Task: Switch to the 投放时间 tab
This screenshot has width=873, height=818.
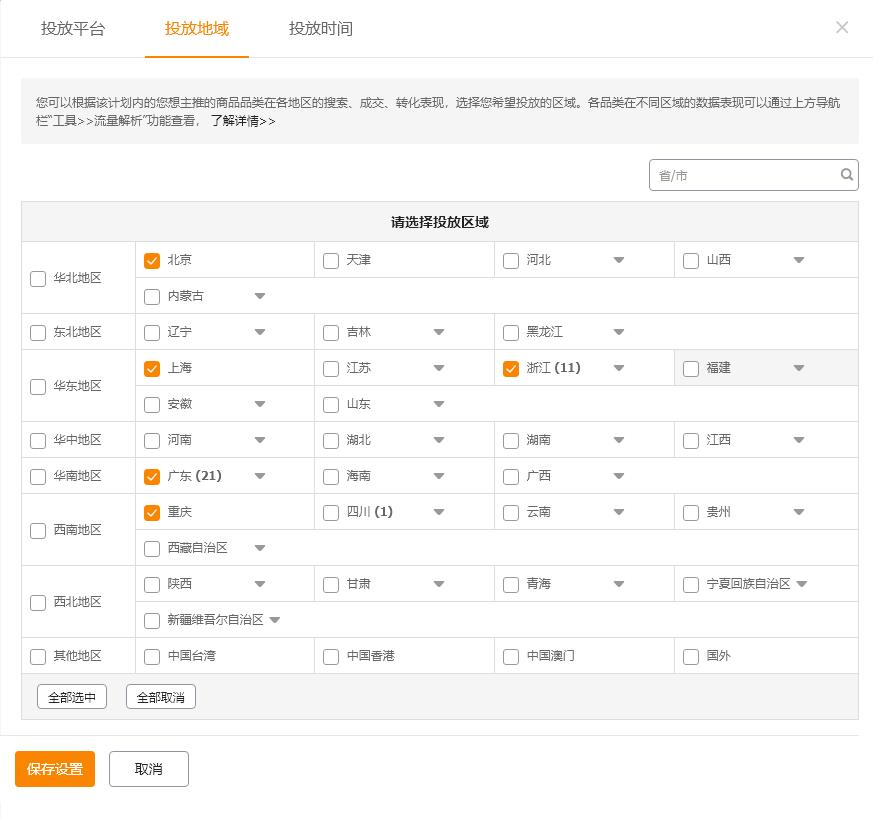Action: (x=317, y=30)
